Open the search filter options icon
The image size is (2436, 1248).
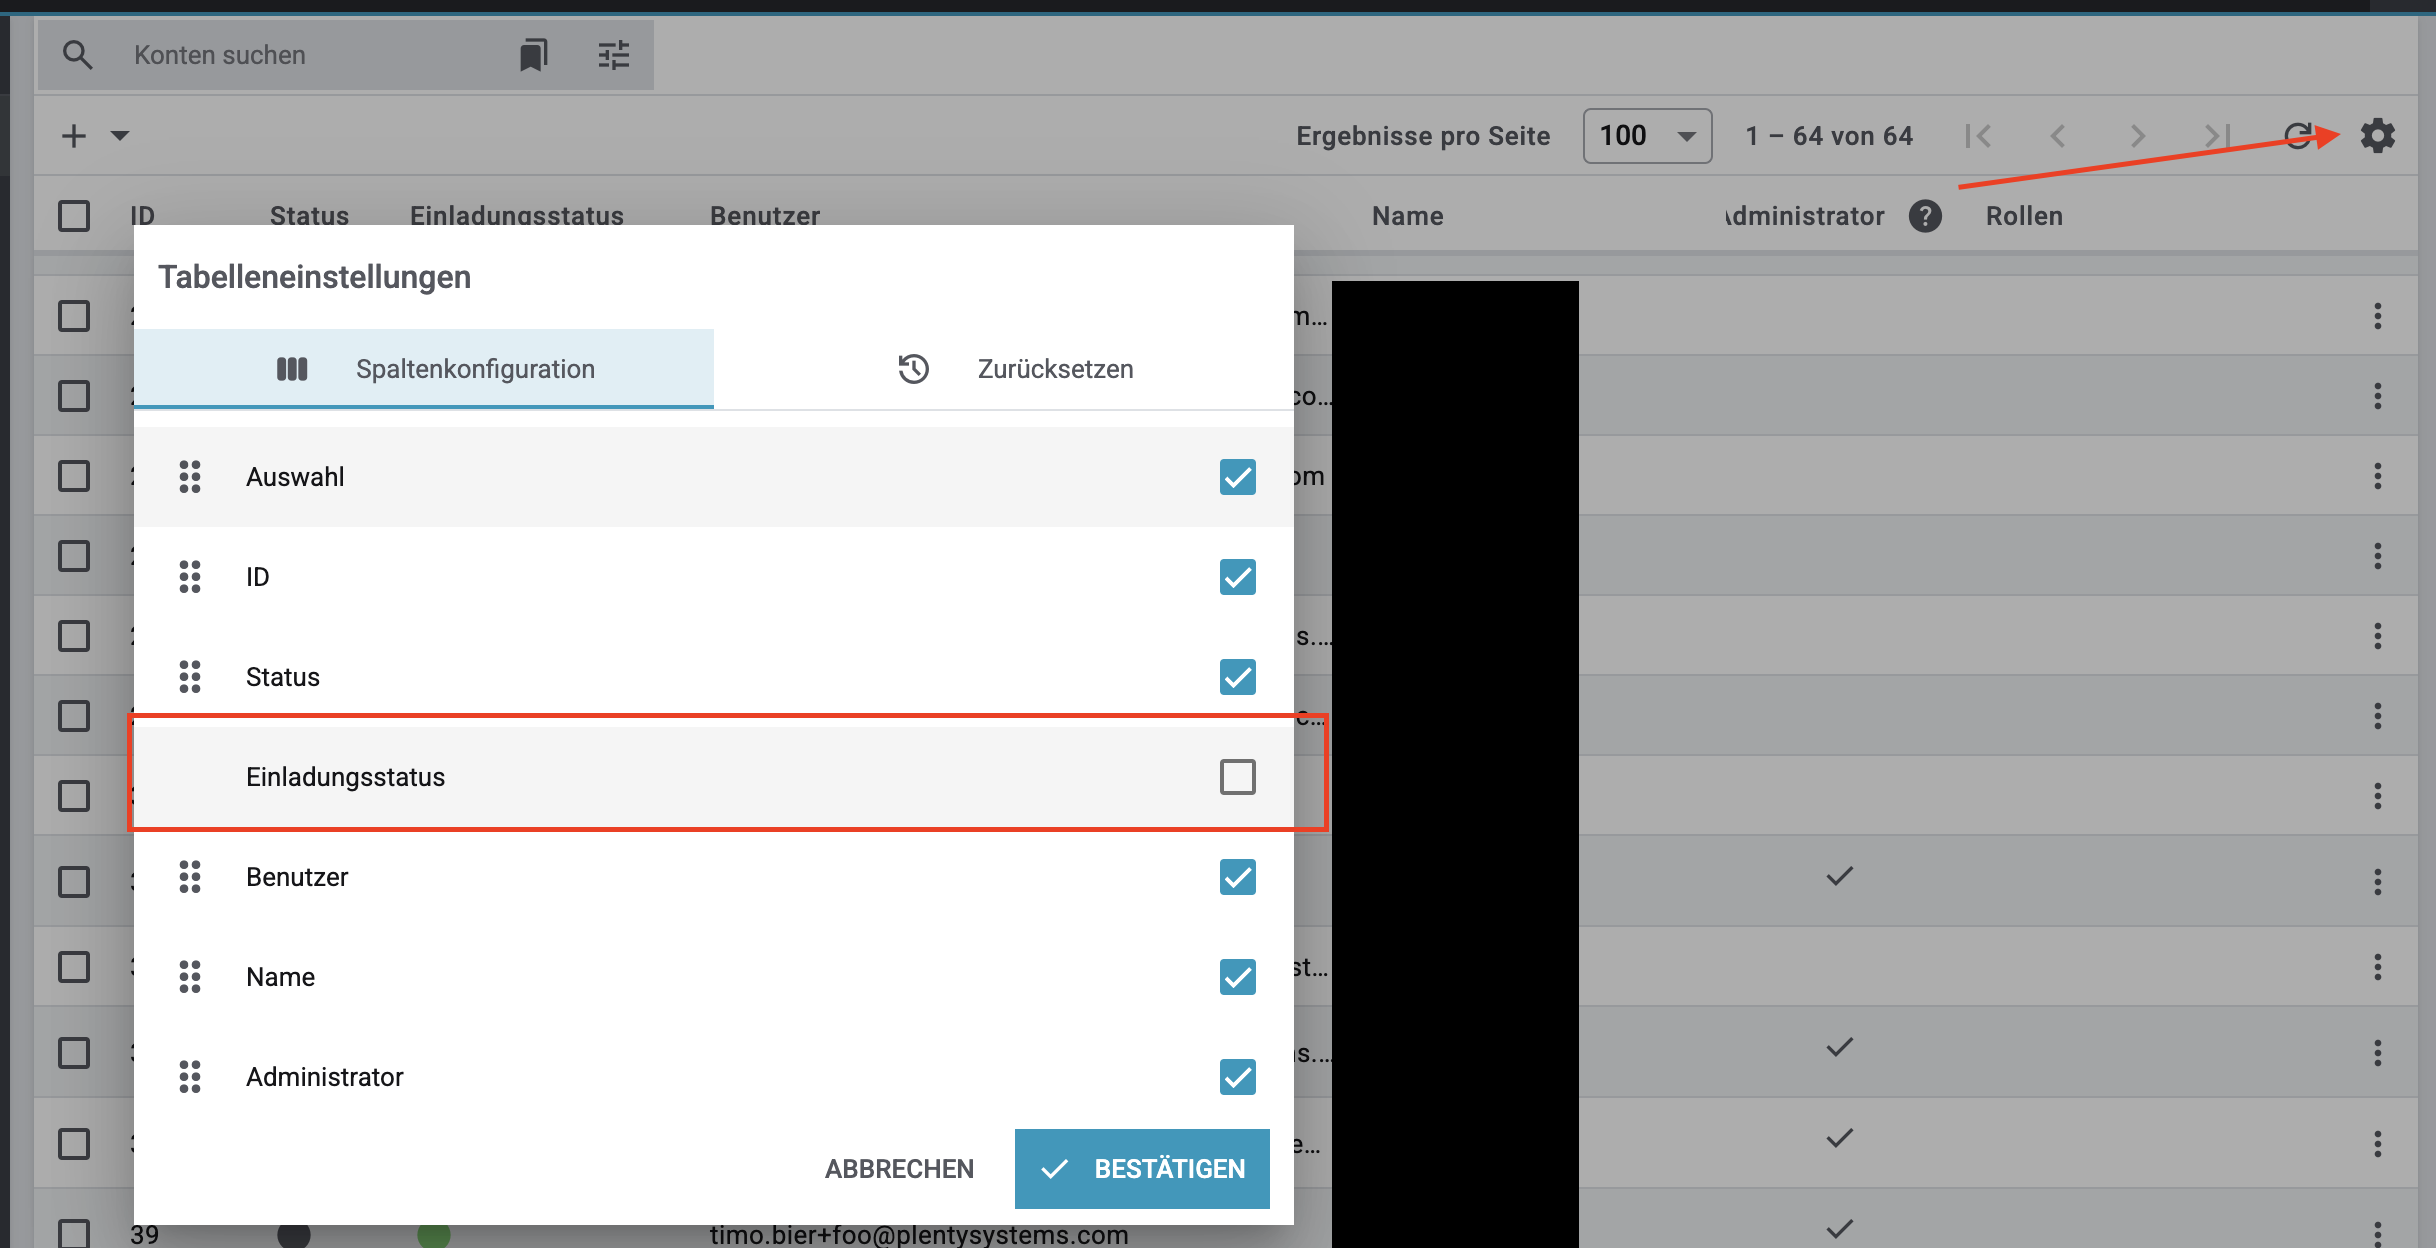coord(613,55)
